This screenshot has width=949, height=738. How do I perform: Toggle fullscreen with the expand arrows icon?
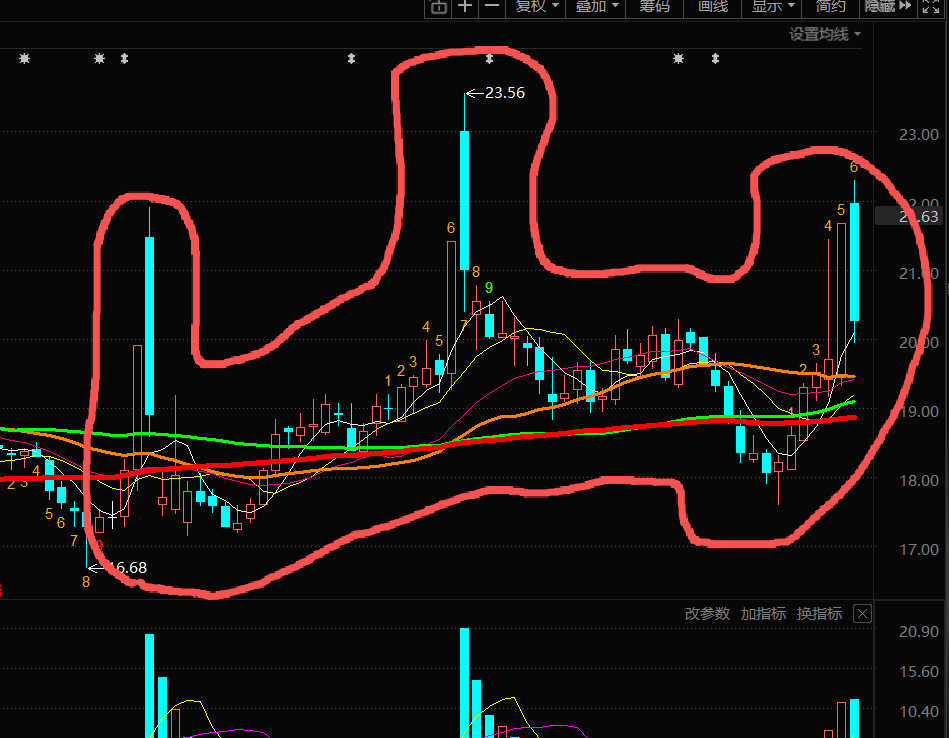(931, 7)
